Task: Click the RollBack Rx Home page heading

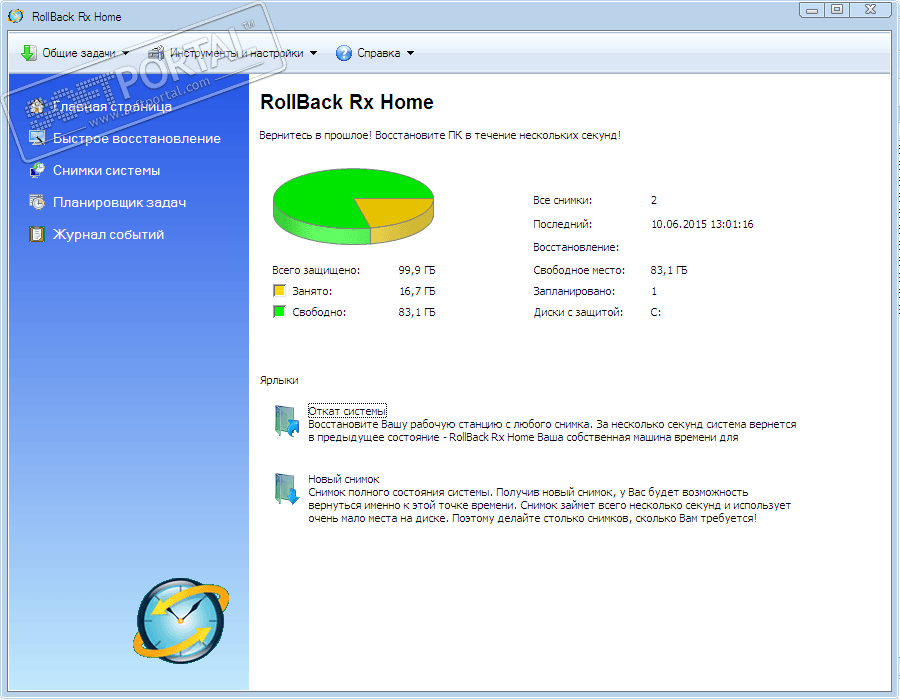Action: tap(347, 102)
